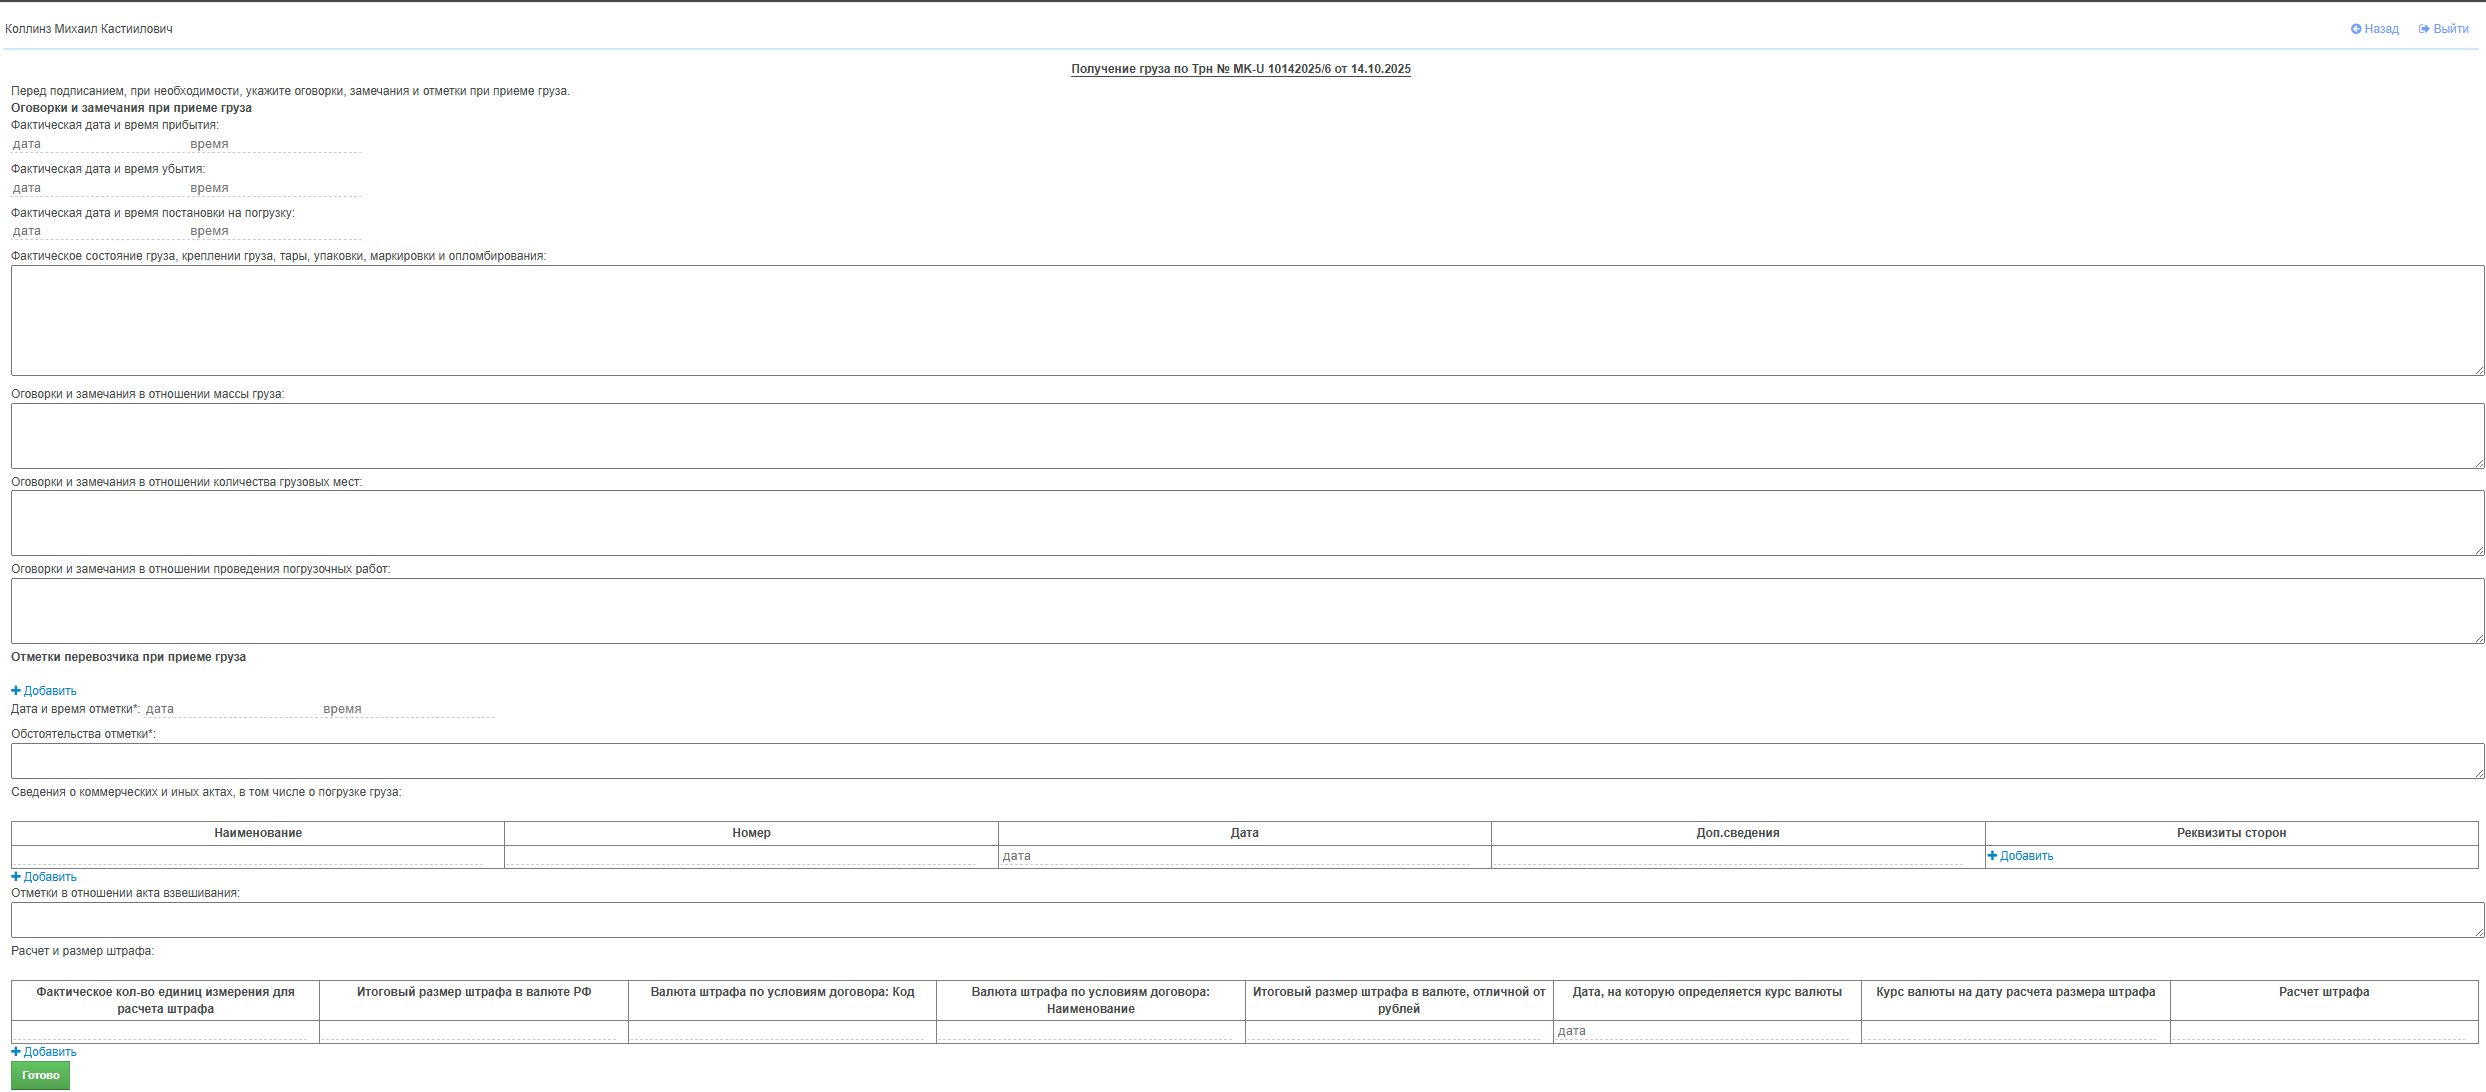Click plus icon under Отметки перевозчика heading

pos(16,691)
